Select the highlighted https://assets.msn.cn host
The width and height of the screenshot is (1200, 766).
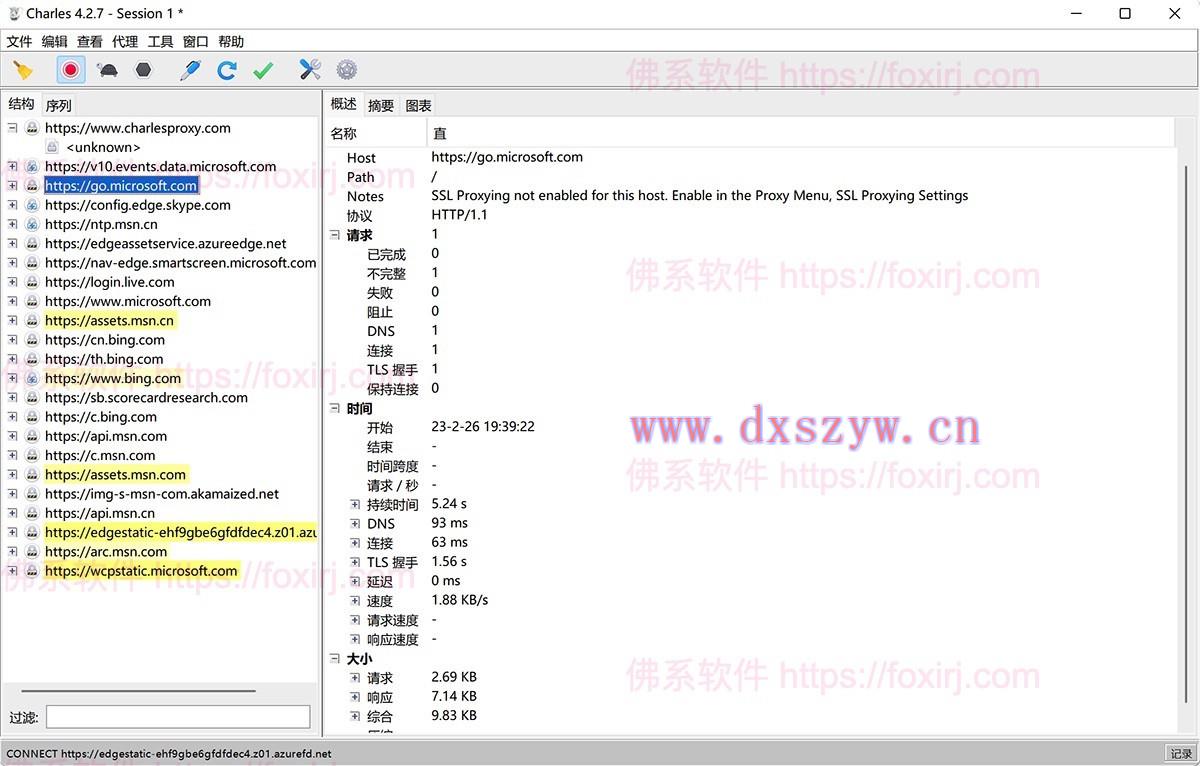[110, 321]
